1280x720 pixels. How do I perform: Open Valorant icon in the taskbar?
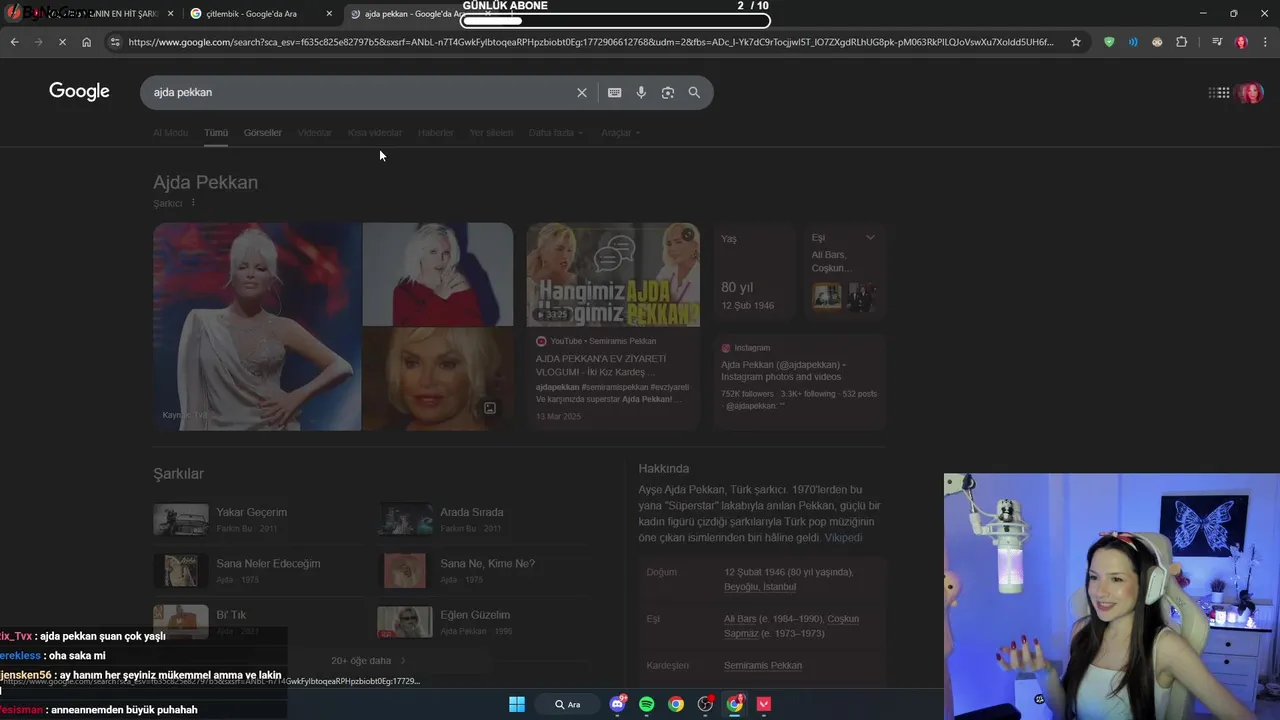pyautogui.click(x=764, y=704)
